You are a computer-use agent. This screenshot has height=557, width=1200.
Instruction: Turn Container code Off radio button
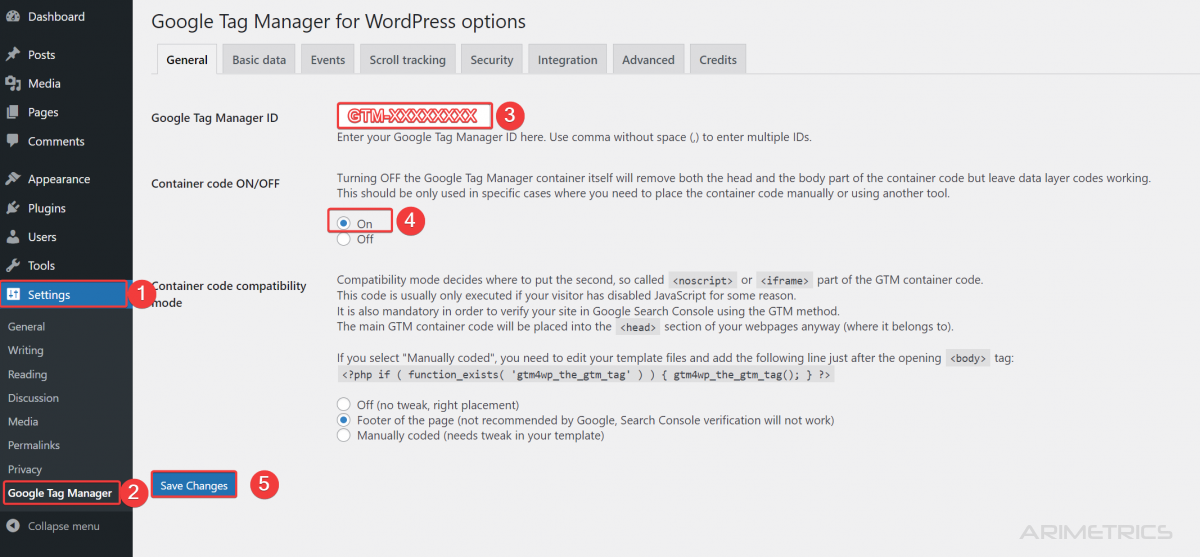(x=344, y=239)
